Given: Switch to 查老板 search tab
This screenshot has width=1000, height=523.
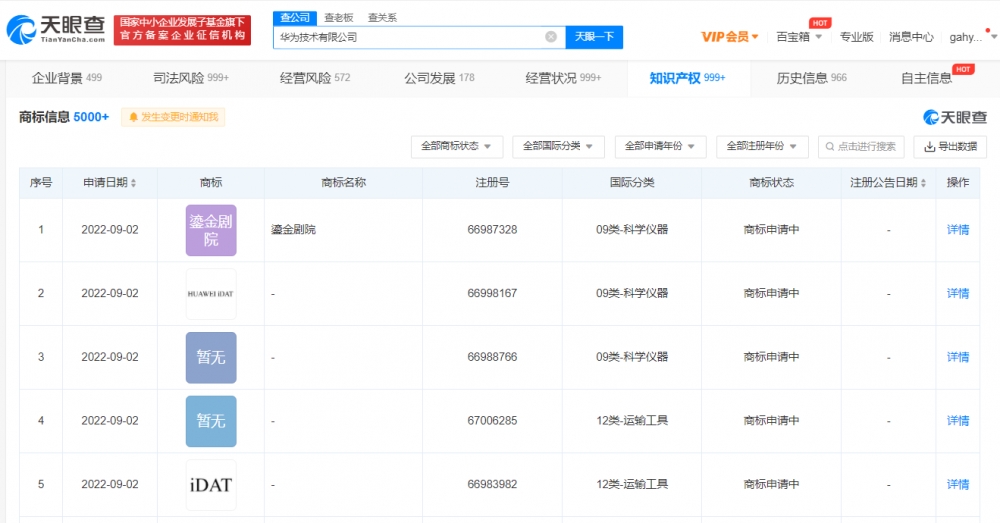Looking at the screenshot, I should pyautogui.click(x=339, y=18).
